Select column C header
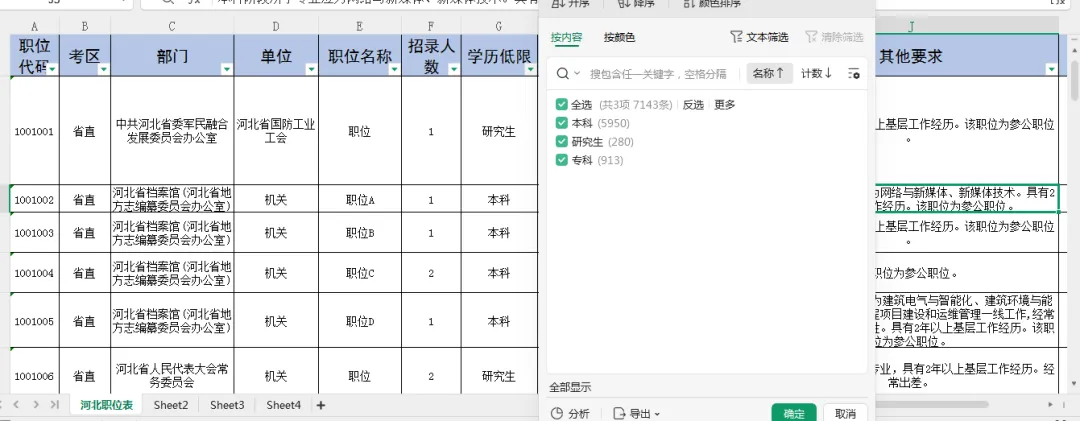The image size is (1080, 421). pos(172,27)
